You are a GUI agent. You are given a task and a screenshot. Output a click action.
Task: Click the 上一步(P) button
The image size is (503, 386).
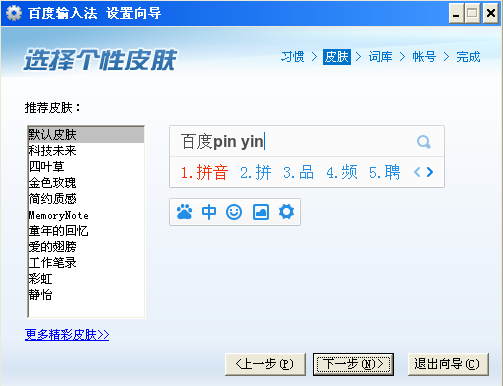pos(265,364)
